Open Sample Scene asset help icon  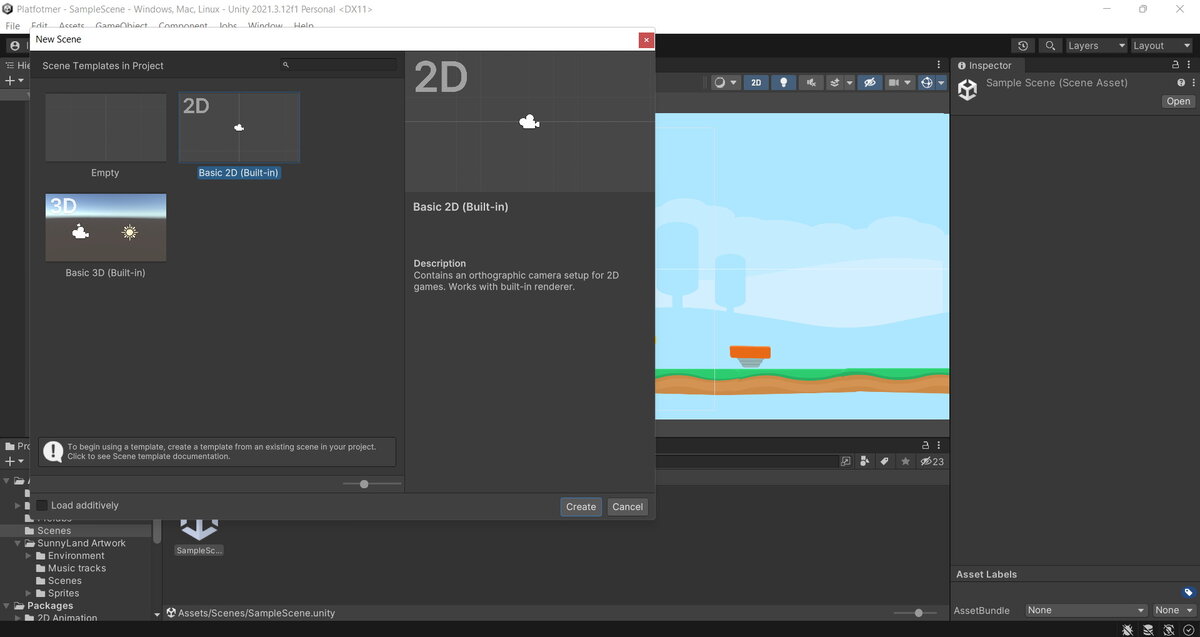coord(1180,83)
